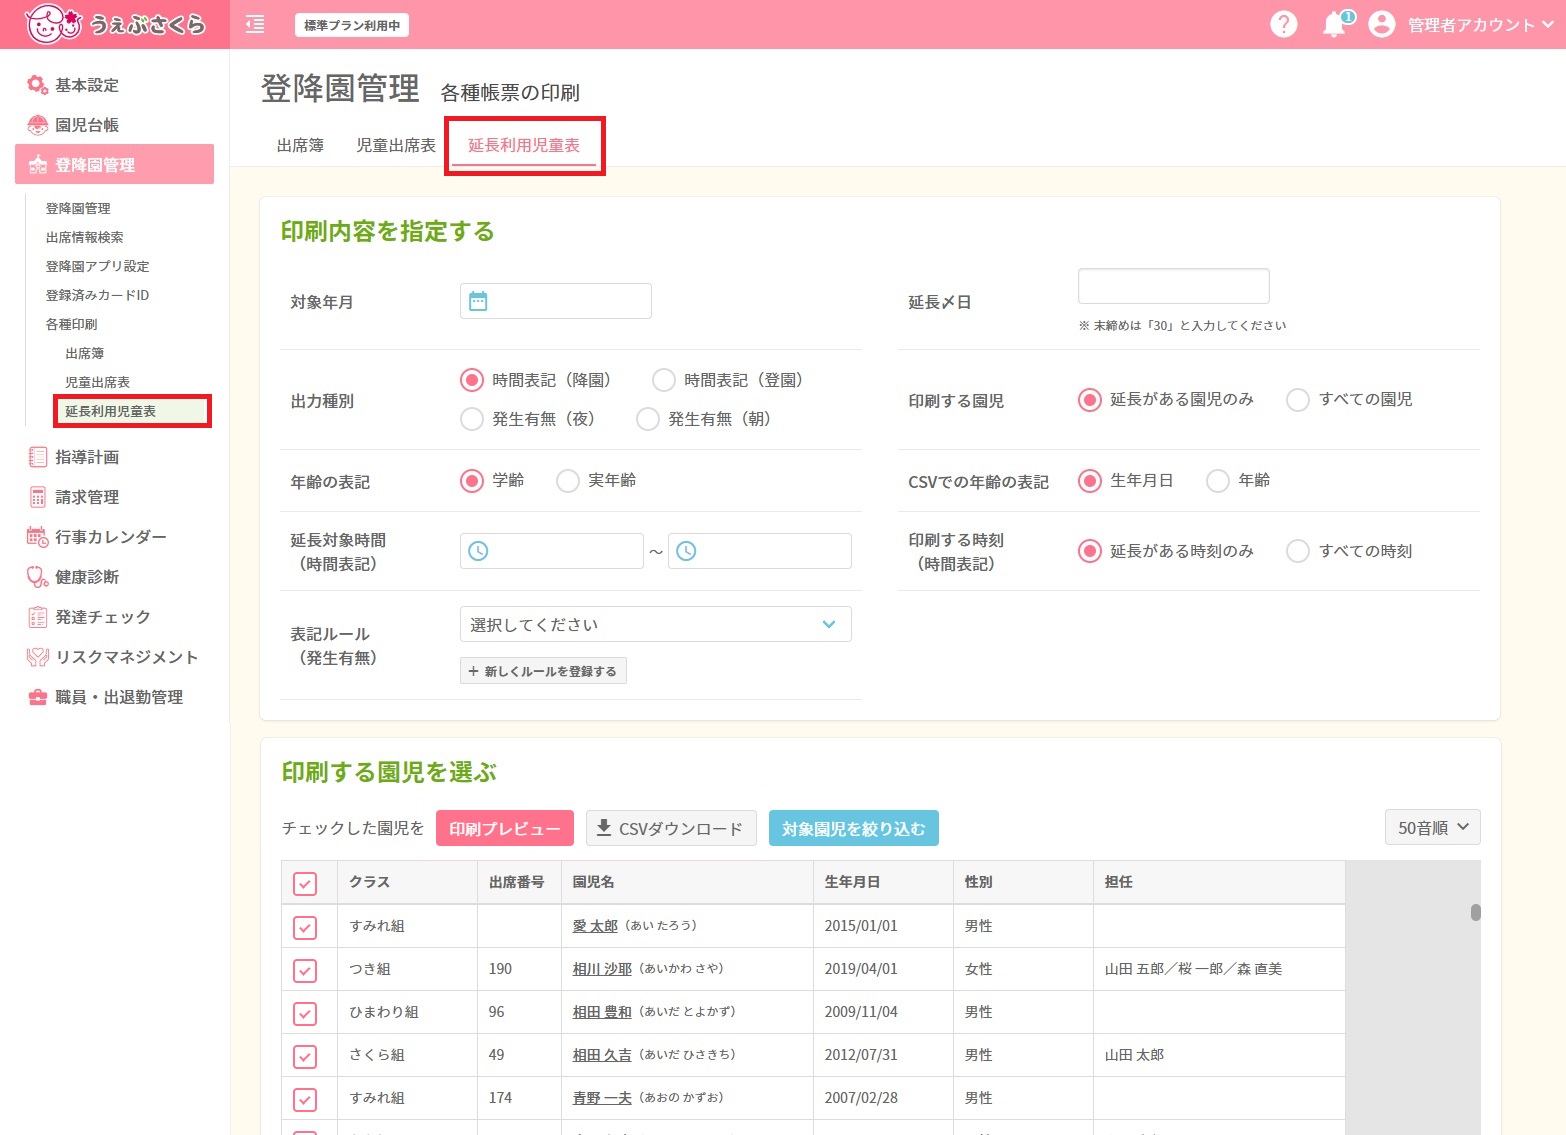
Task: Click the download icon on the CSVダウンロード button
Action: pos(603,828)
